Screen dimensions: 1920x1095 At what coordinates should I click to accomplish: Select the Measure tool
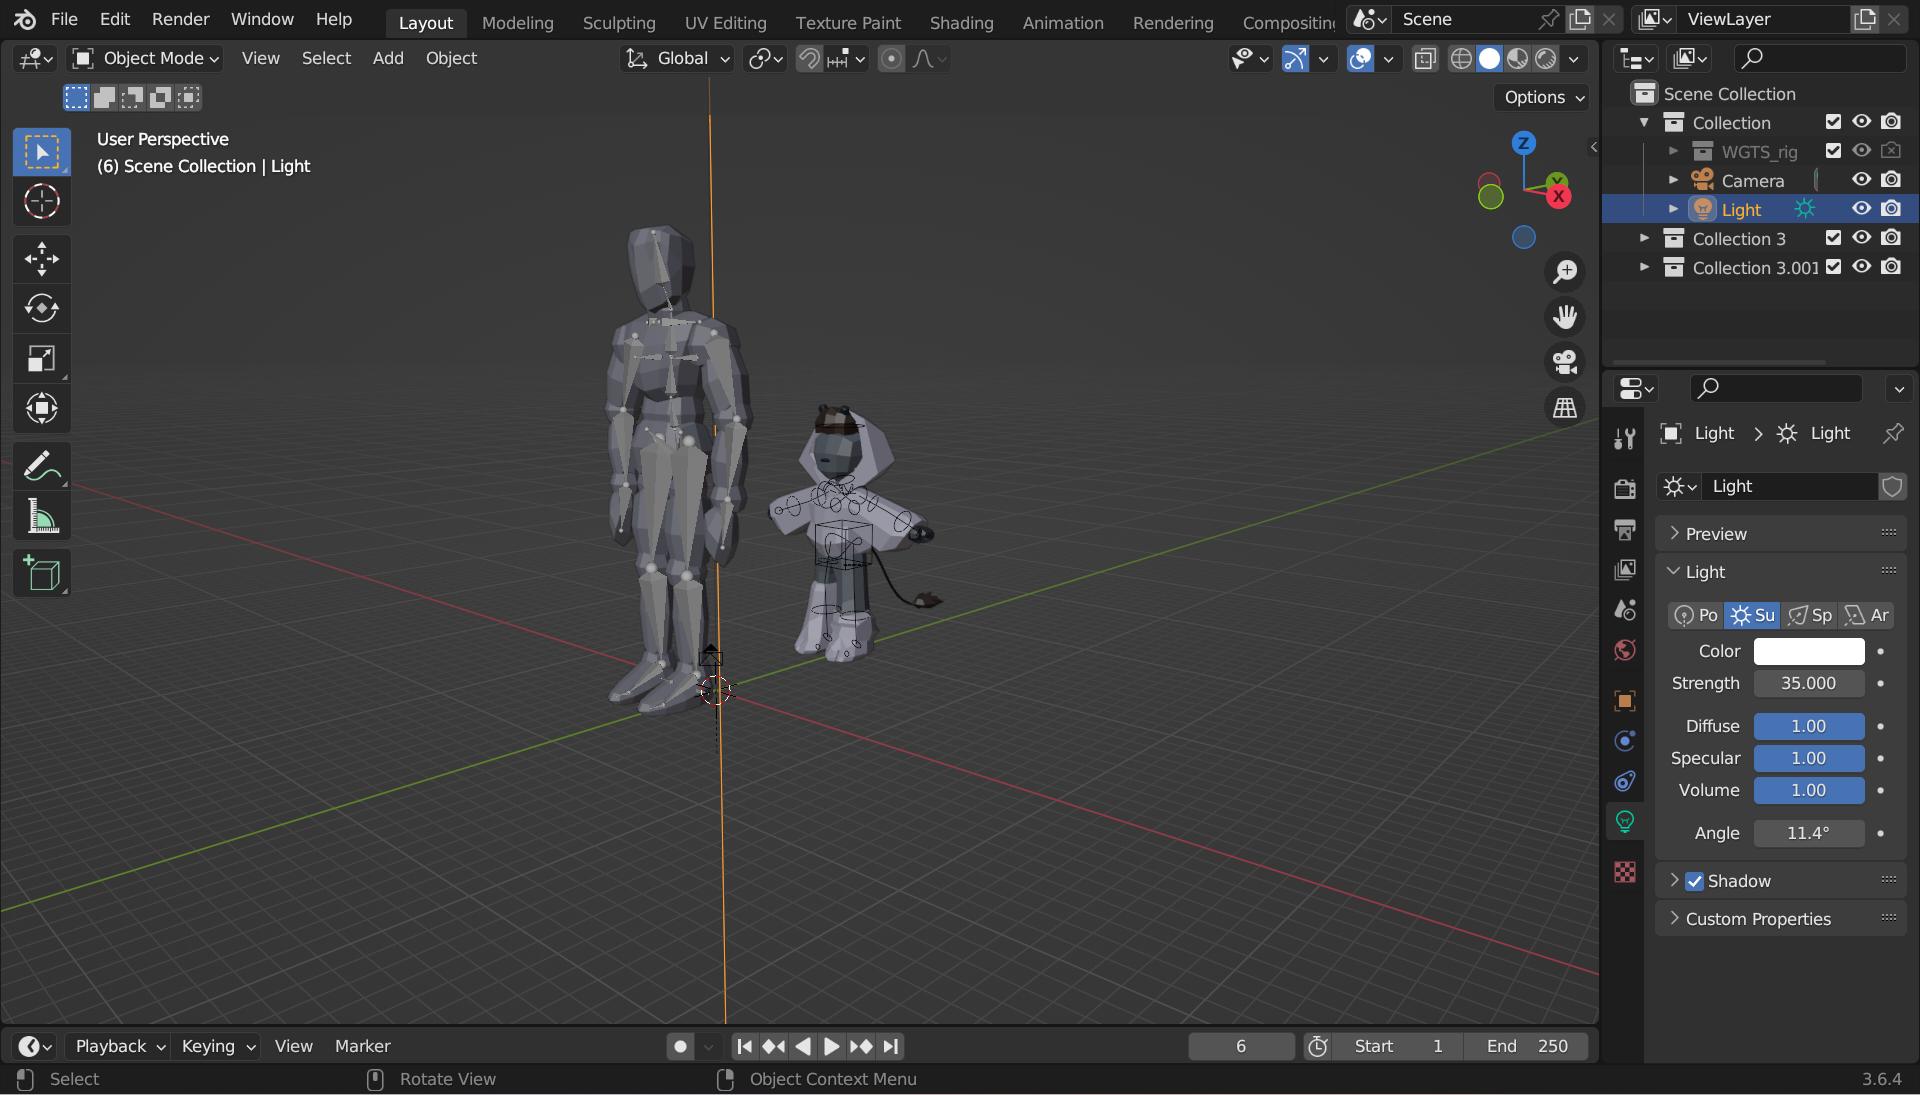pyautogui.click(x=41, y=516)
